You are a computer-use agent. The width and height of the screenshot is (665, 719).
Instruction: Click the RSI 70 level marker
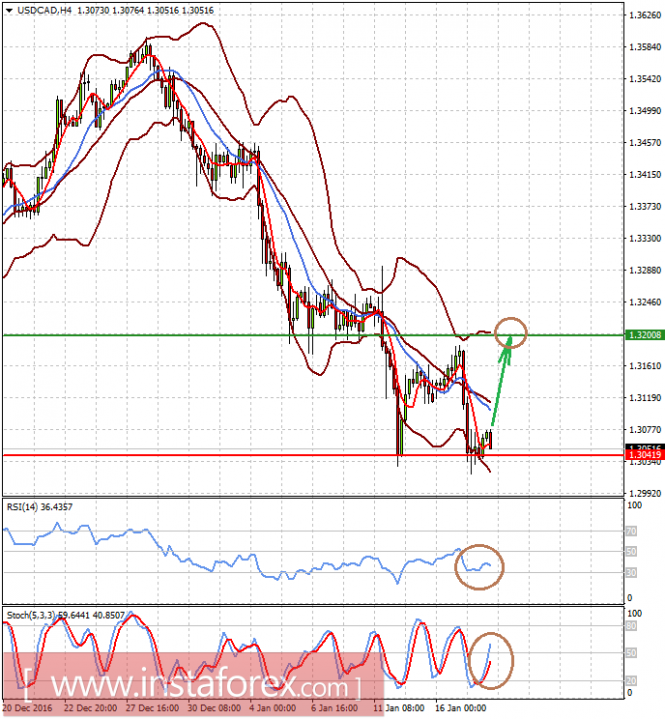pos(632,531)
